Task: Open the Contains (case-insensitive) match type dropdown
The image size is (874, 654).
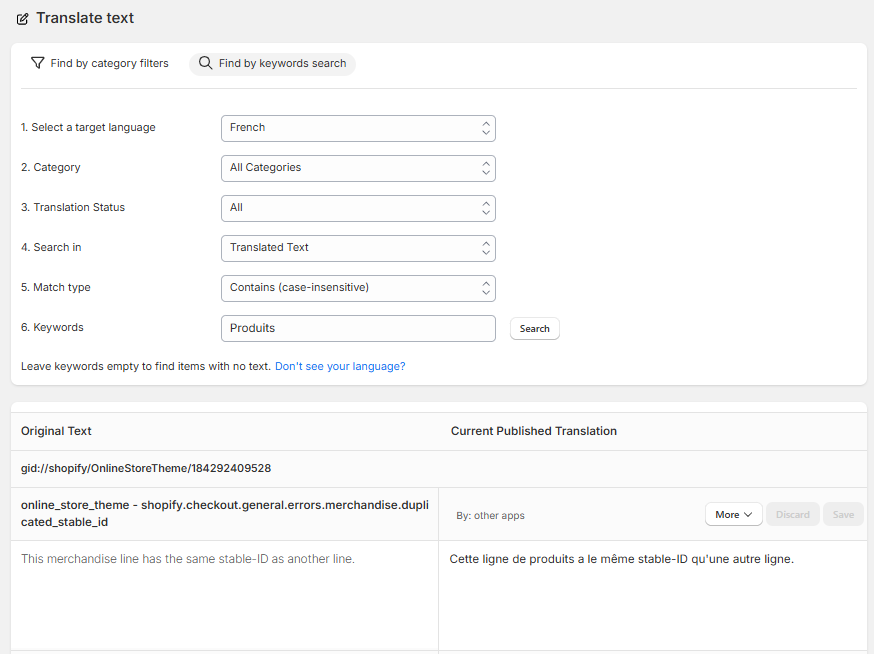Action: (358, 288)
